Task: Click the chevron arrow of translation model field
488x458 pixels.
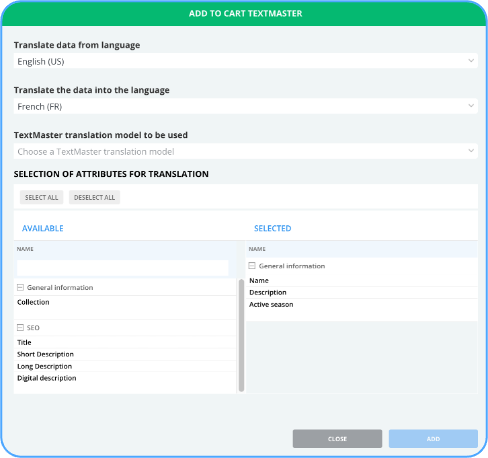Action: [471, 151]
